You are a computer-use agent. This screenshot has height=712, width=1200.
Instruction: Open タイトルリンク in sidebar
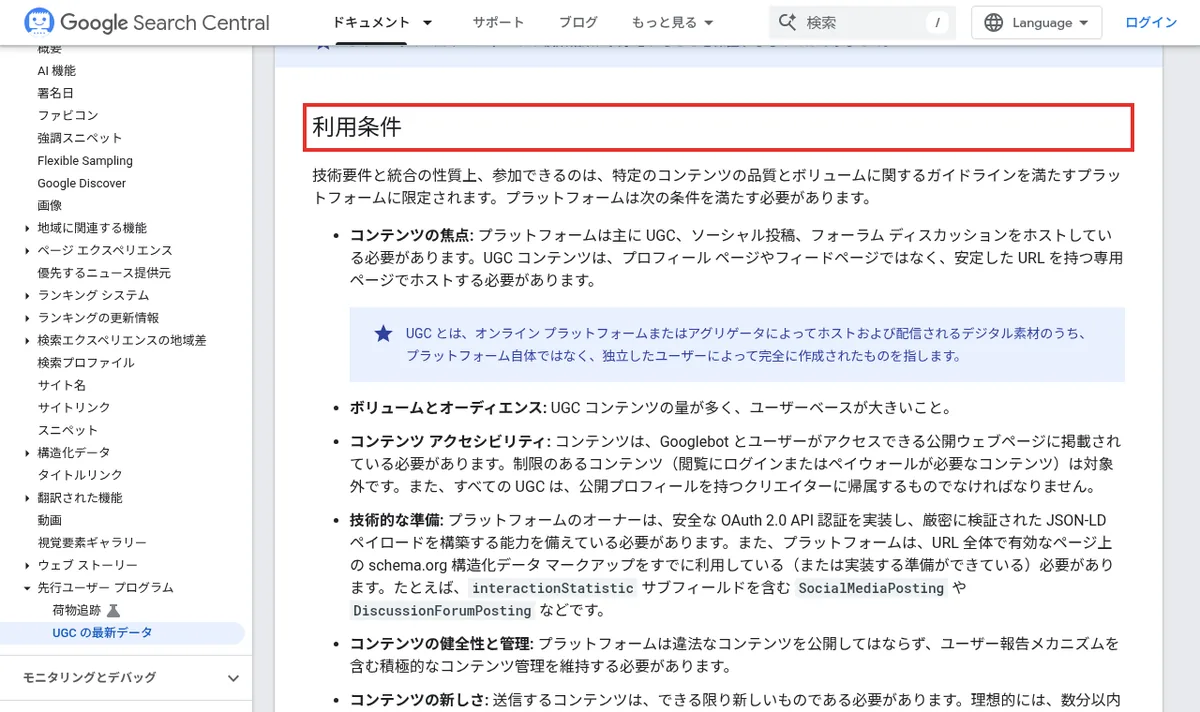[80, 475]
